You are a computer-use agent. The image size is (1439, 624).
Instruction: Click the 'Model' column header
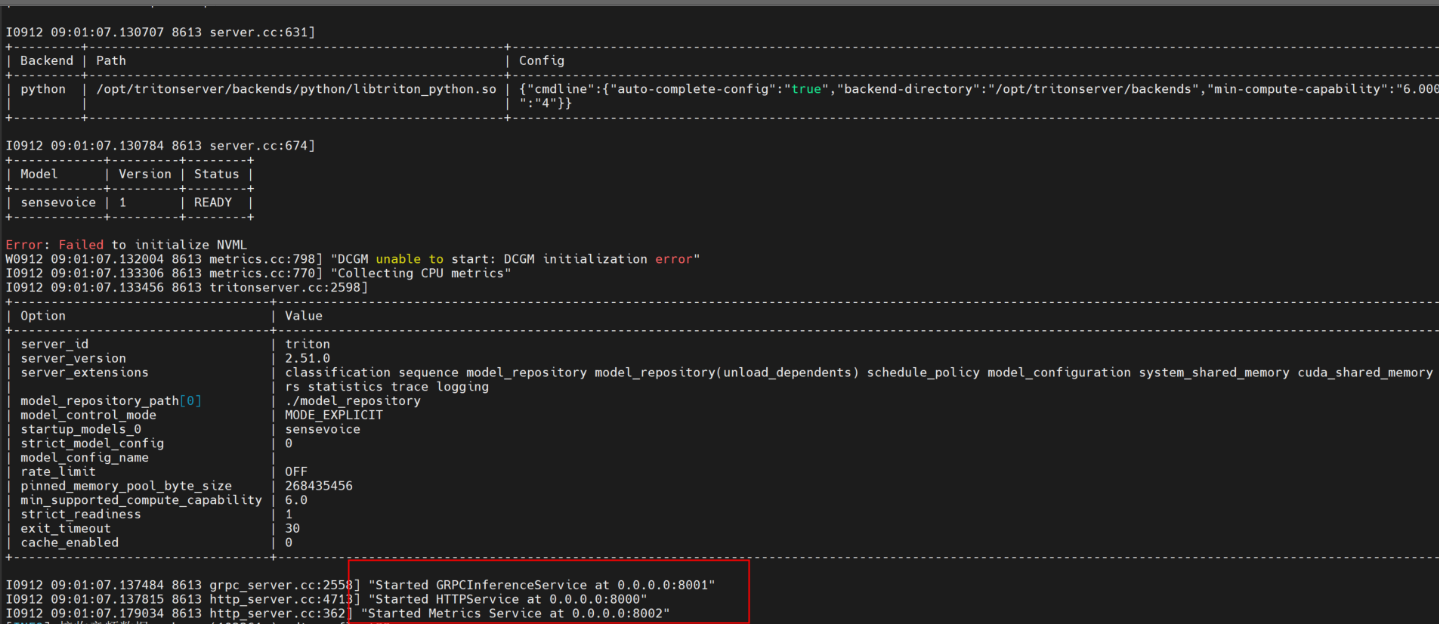click(39, 174)
